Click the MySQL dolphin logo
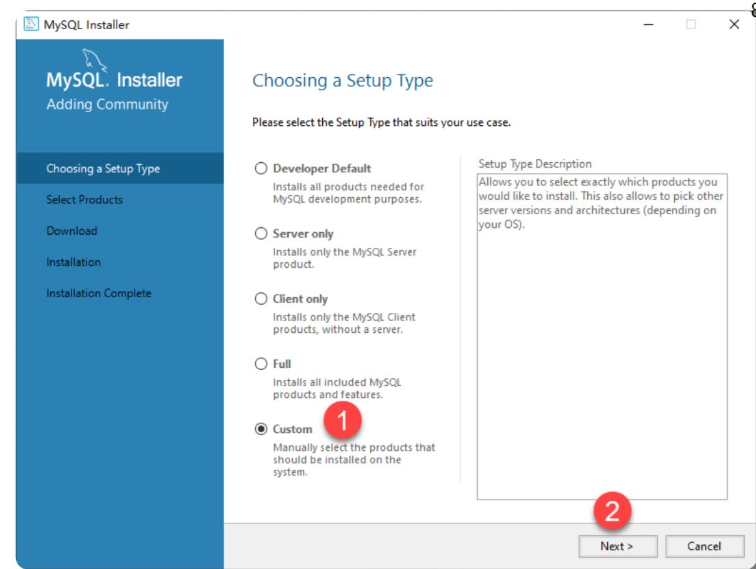Viewport: 756px width, 569px height. pos(94,60)
